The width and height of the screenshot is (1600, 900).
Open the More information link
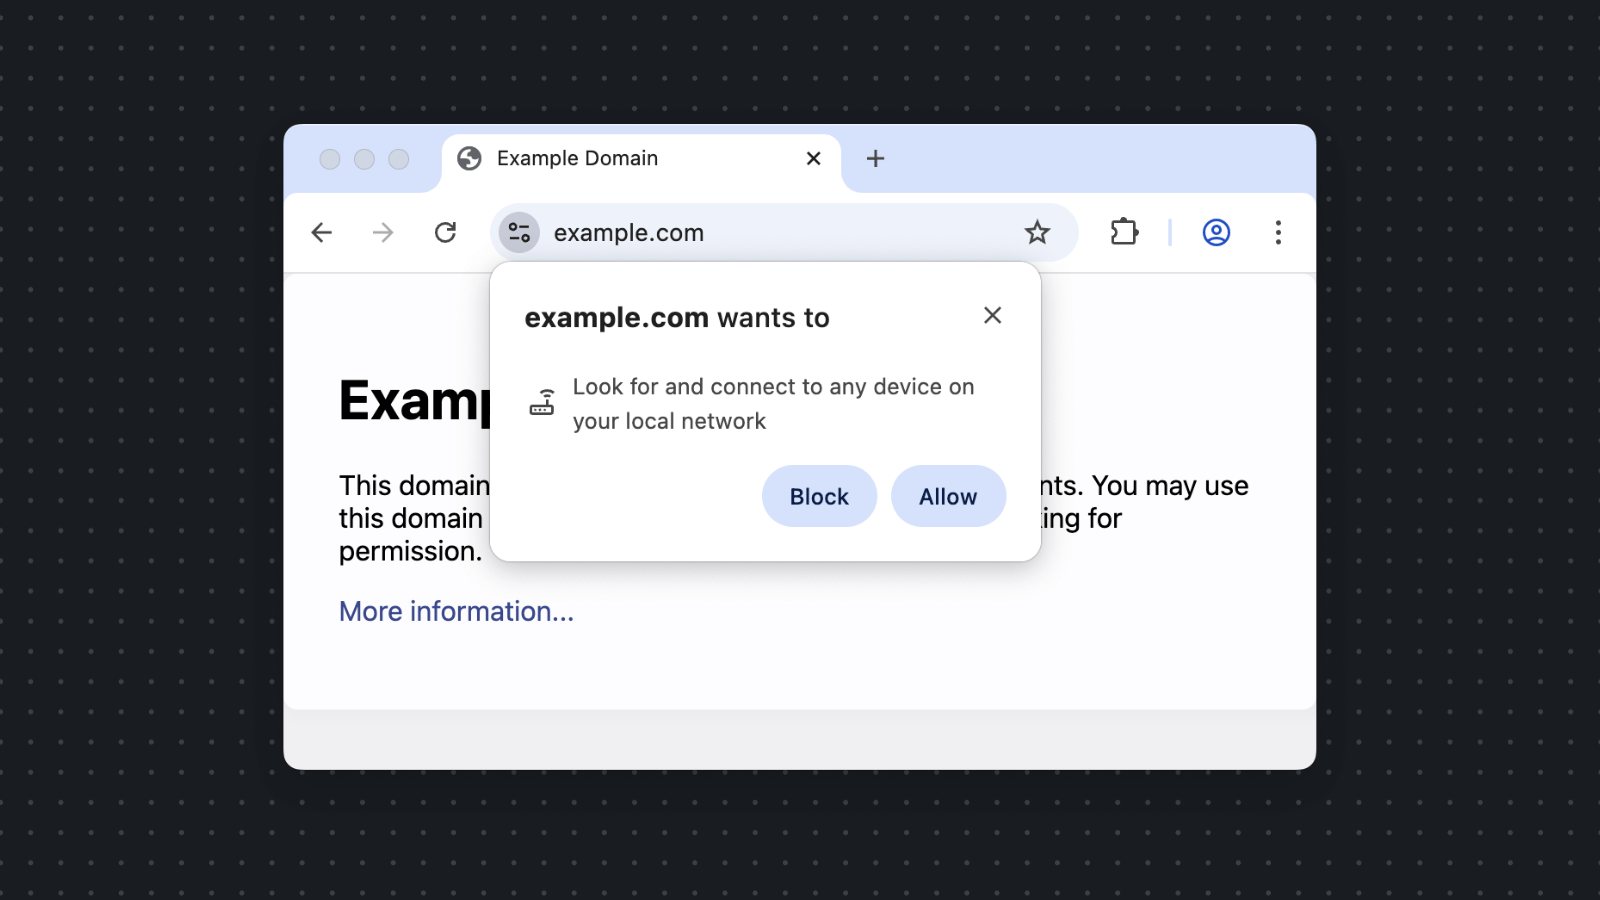coord(456,611)
